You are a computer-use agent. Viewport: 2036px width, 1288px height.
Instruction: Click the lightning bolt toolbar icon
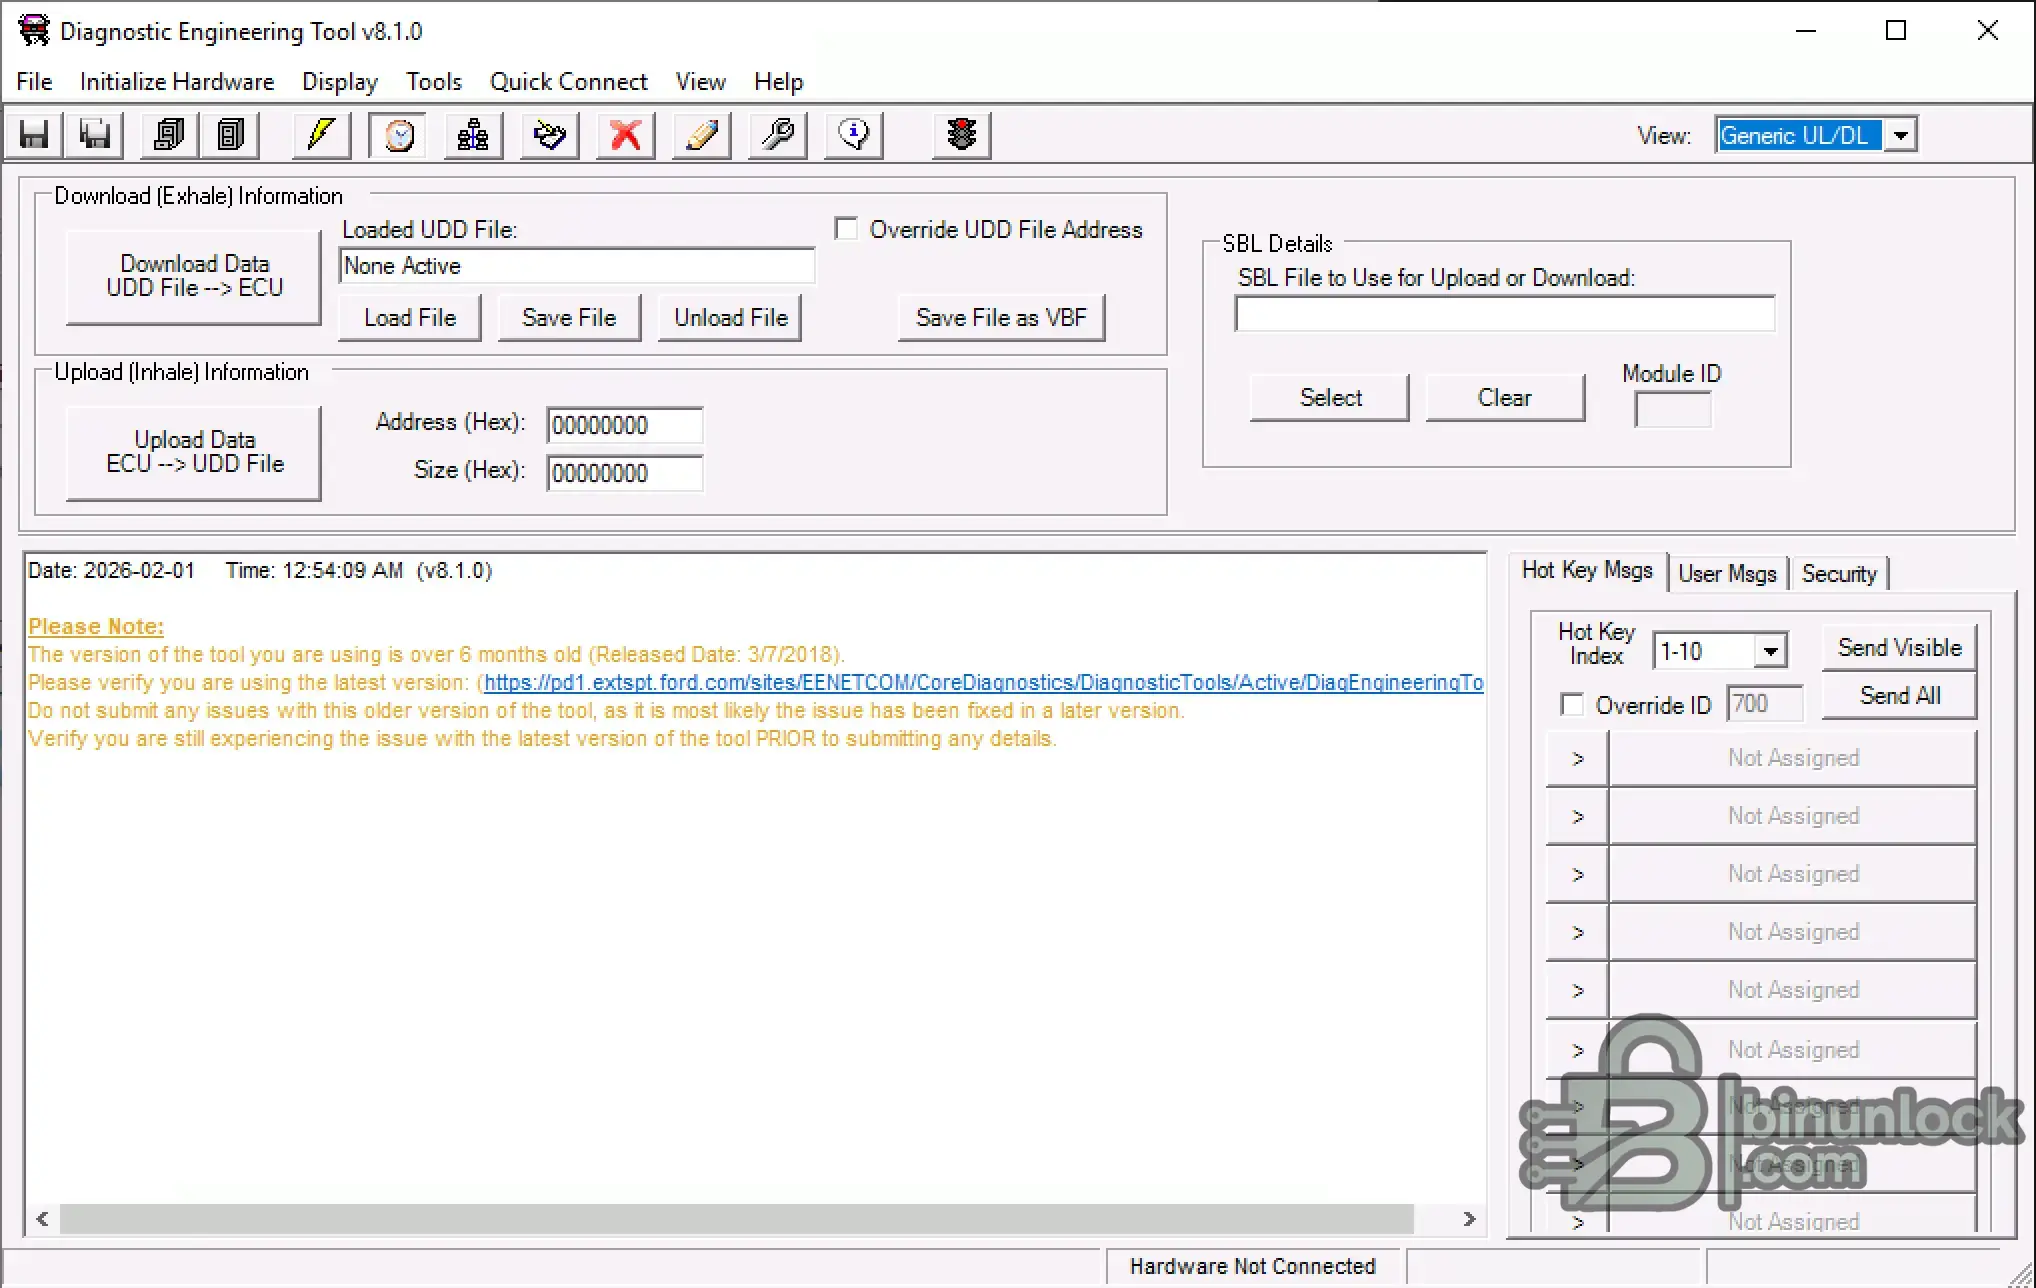[x=321, y=135]
